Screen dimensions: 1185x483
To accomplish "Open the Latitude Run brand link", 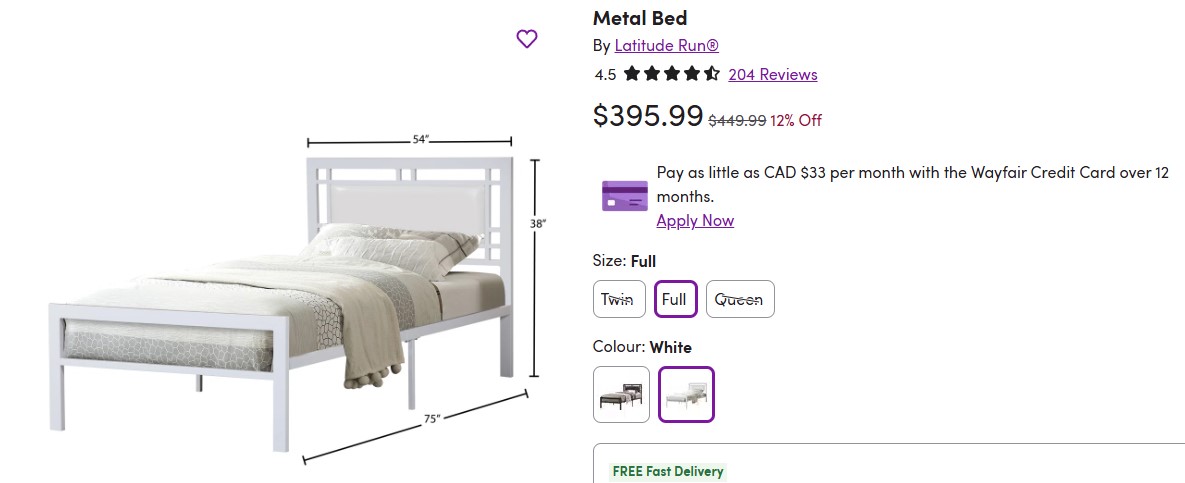I will point(666,46).
